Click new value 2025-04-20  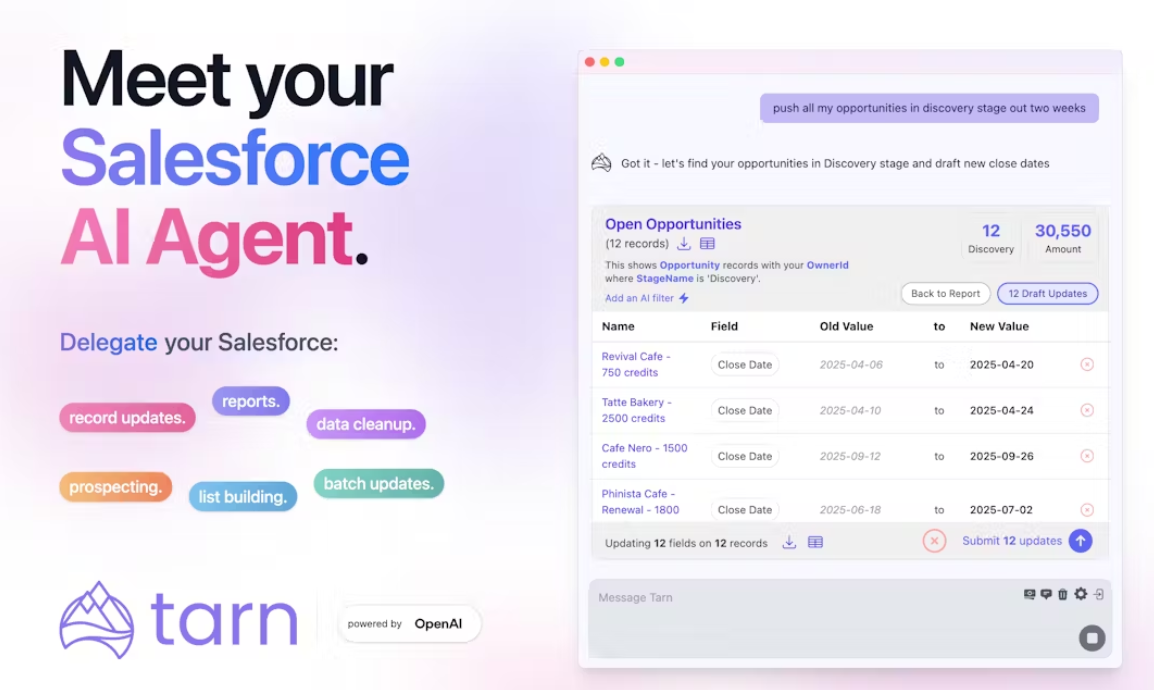[1002, 364]
